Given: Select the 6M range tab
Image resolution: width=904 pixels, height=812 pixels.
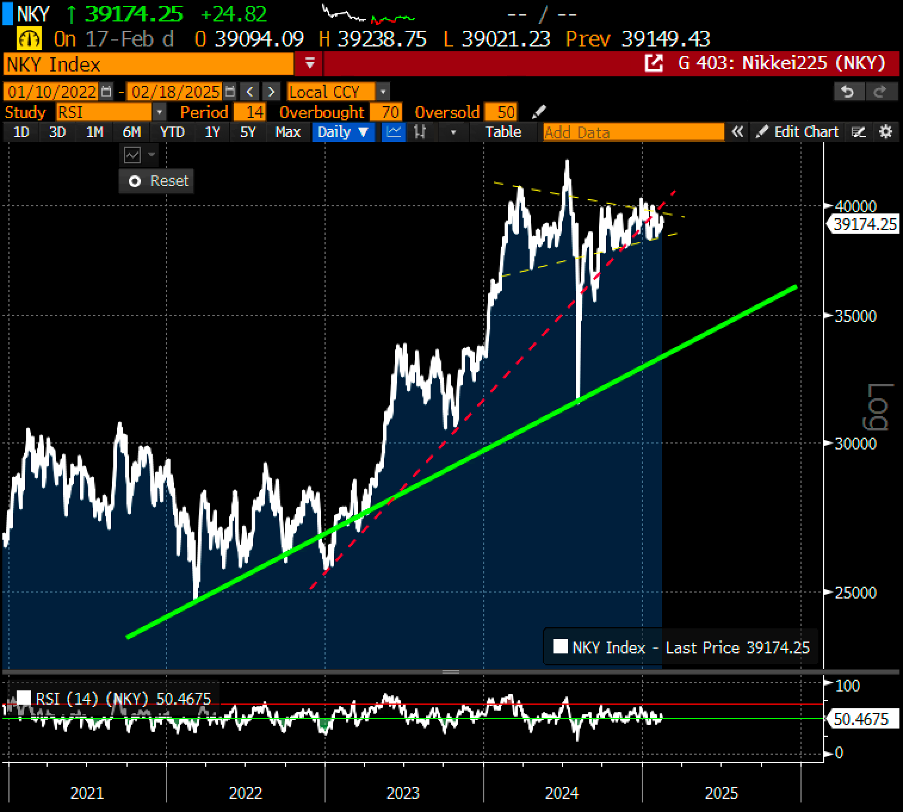Looking at the screenshot, I should tap(132, 132).
